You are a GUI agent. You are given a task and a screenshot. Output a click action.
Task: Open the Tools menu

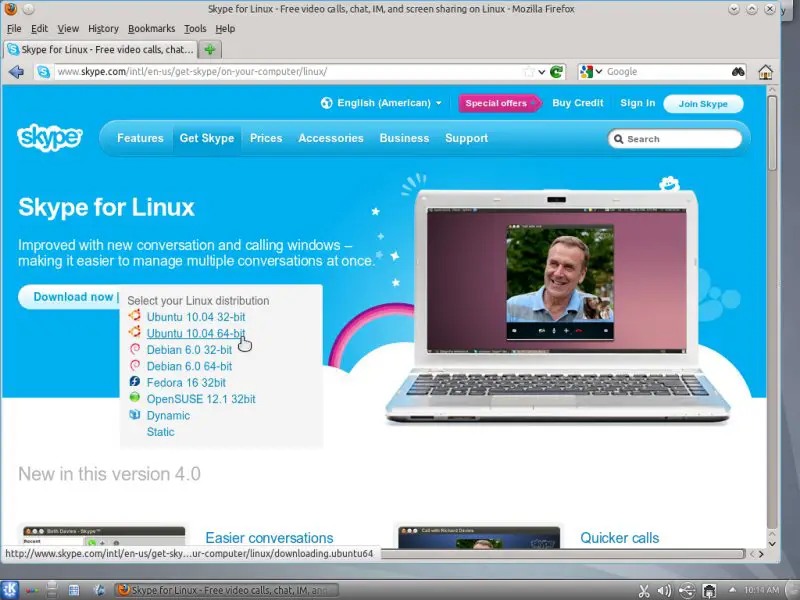click(195, 29)
